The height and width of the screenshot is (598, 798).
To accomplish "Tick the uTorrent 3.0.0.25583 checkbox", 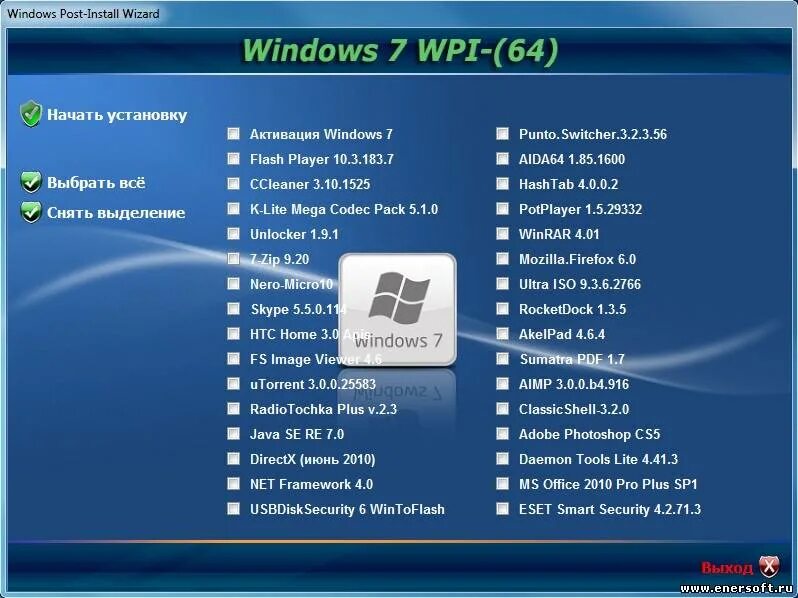I will tap(234, 384).
